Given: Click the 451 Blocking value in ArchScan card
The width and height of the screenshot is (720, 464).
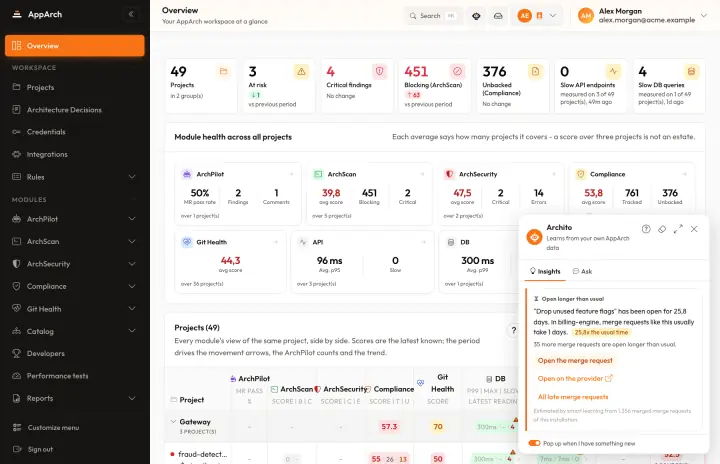Looking at the screenshot, I should pos(369,193).
